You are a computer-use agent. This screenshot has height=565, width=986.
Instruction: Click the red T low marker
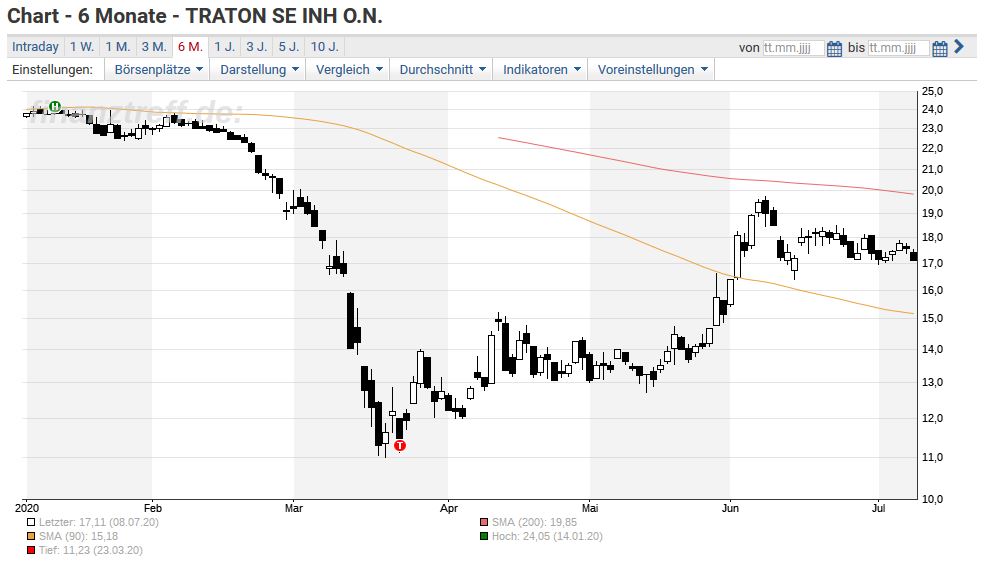tap(400, 445)
